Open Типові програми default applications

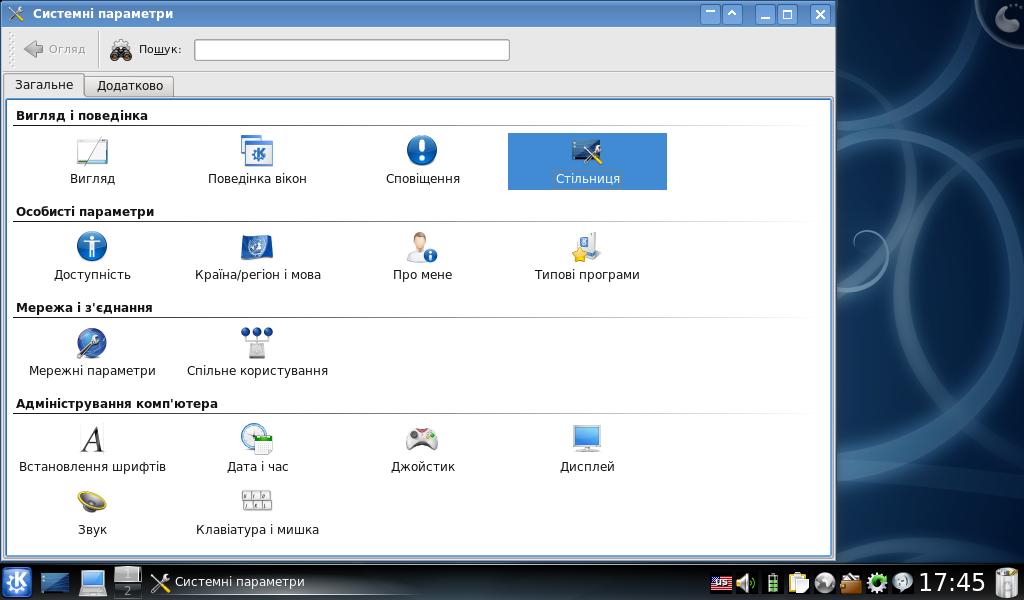587,257
